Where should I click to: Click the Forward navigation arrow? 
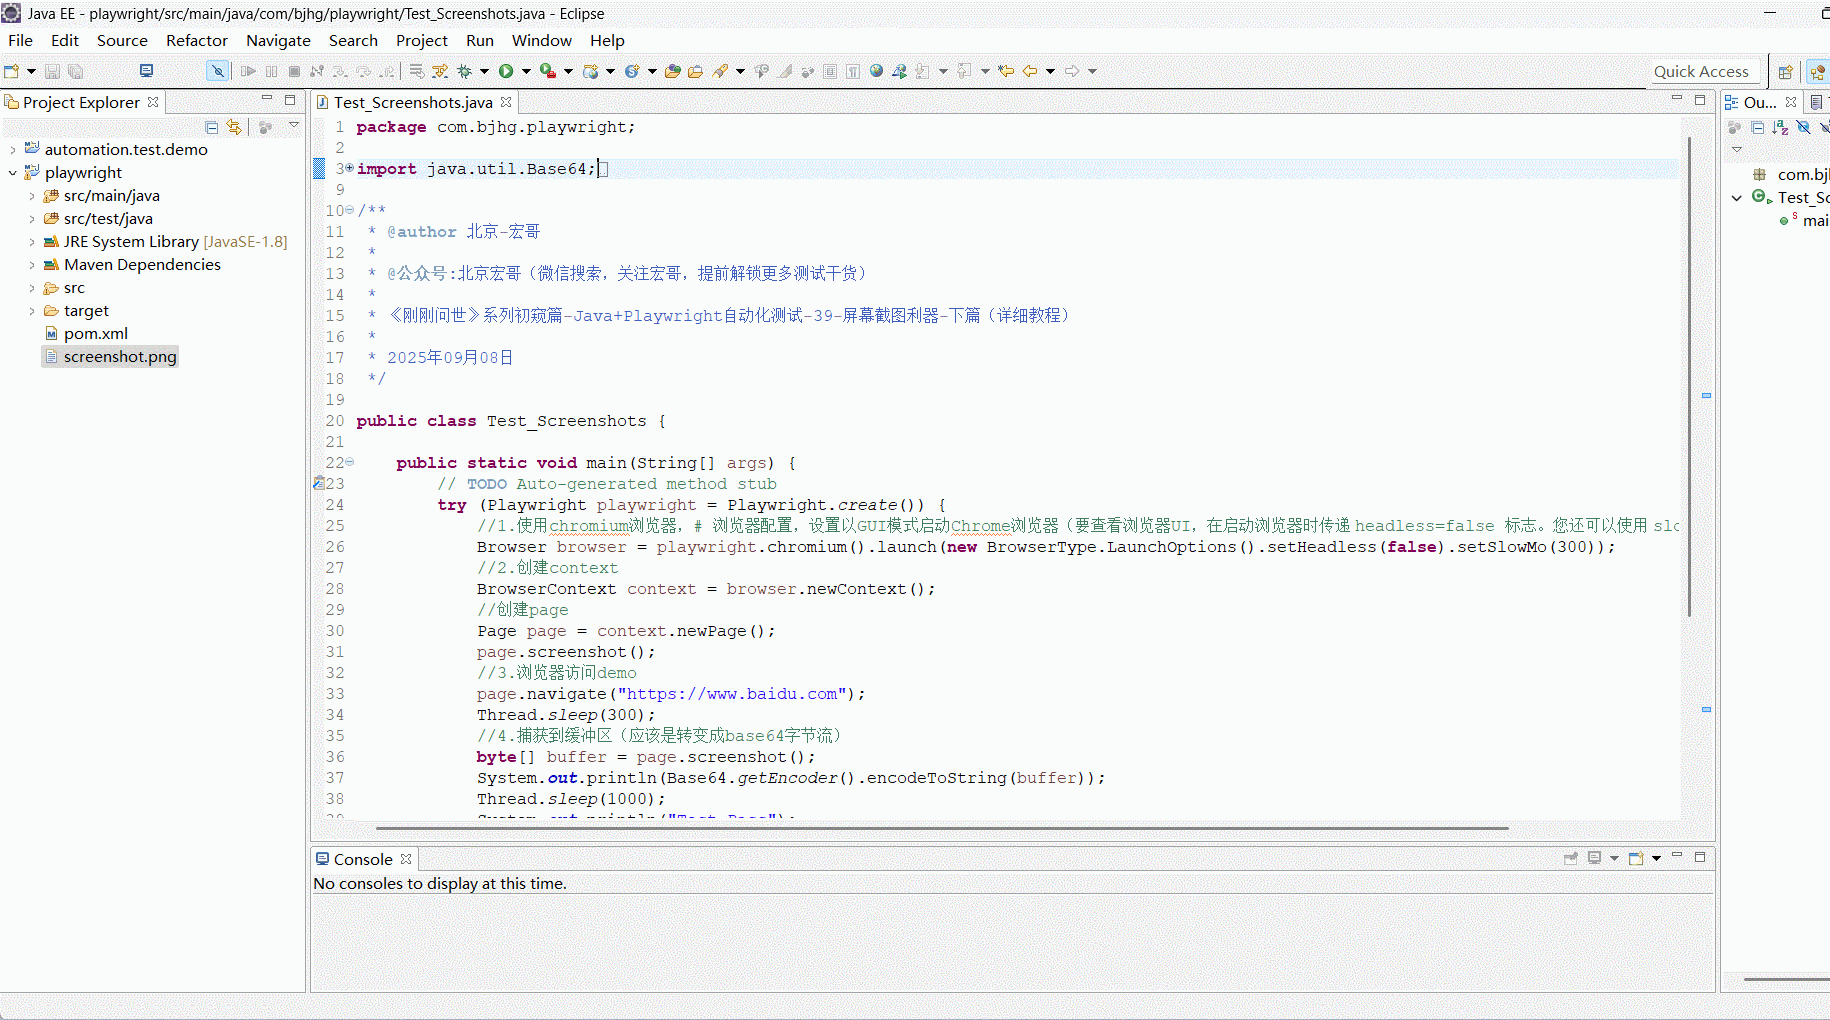(x=1071, y=71)
